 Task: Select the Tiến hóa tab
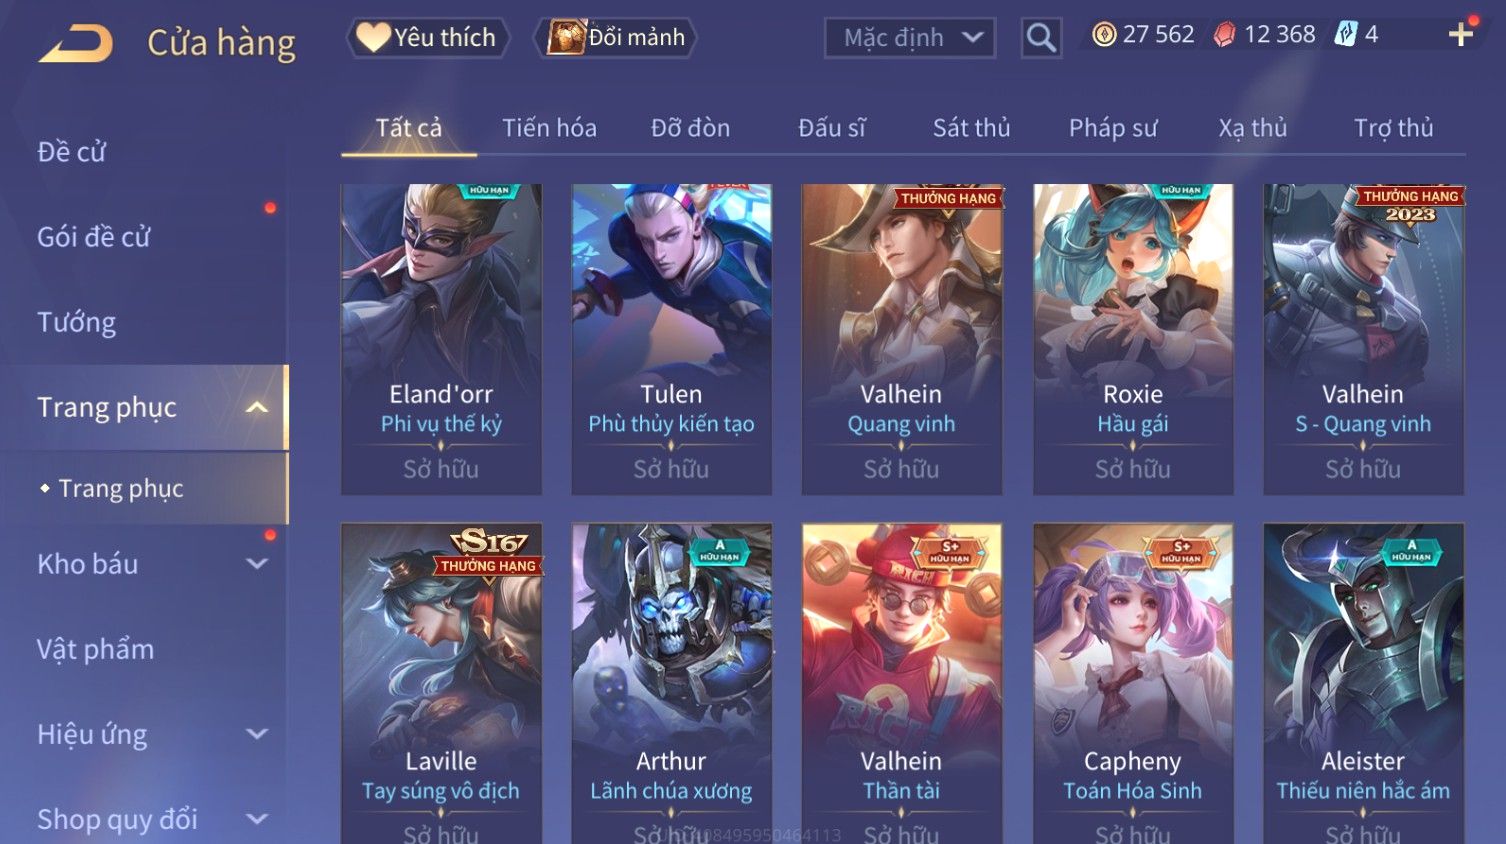(x=549, y=128)
